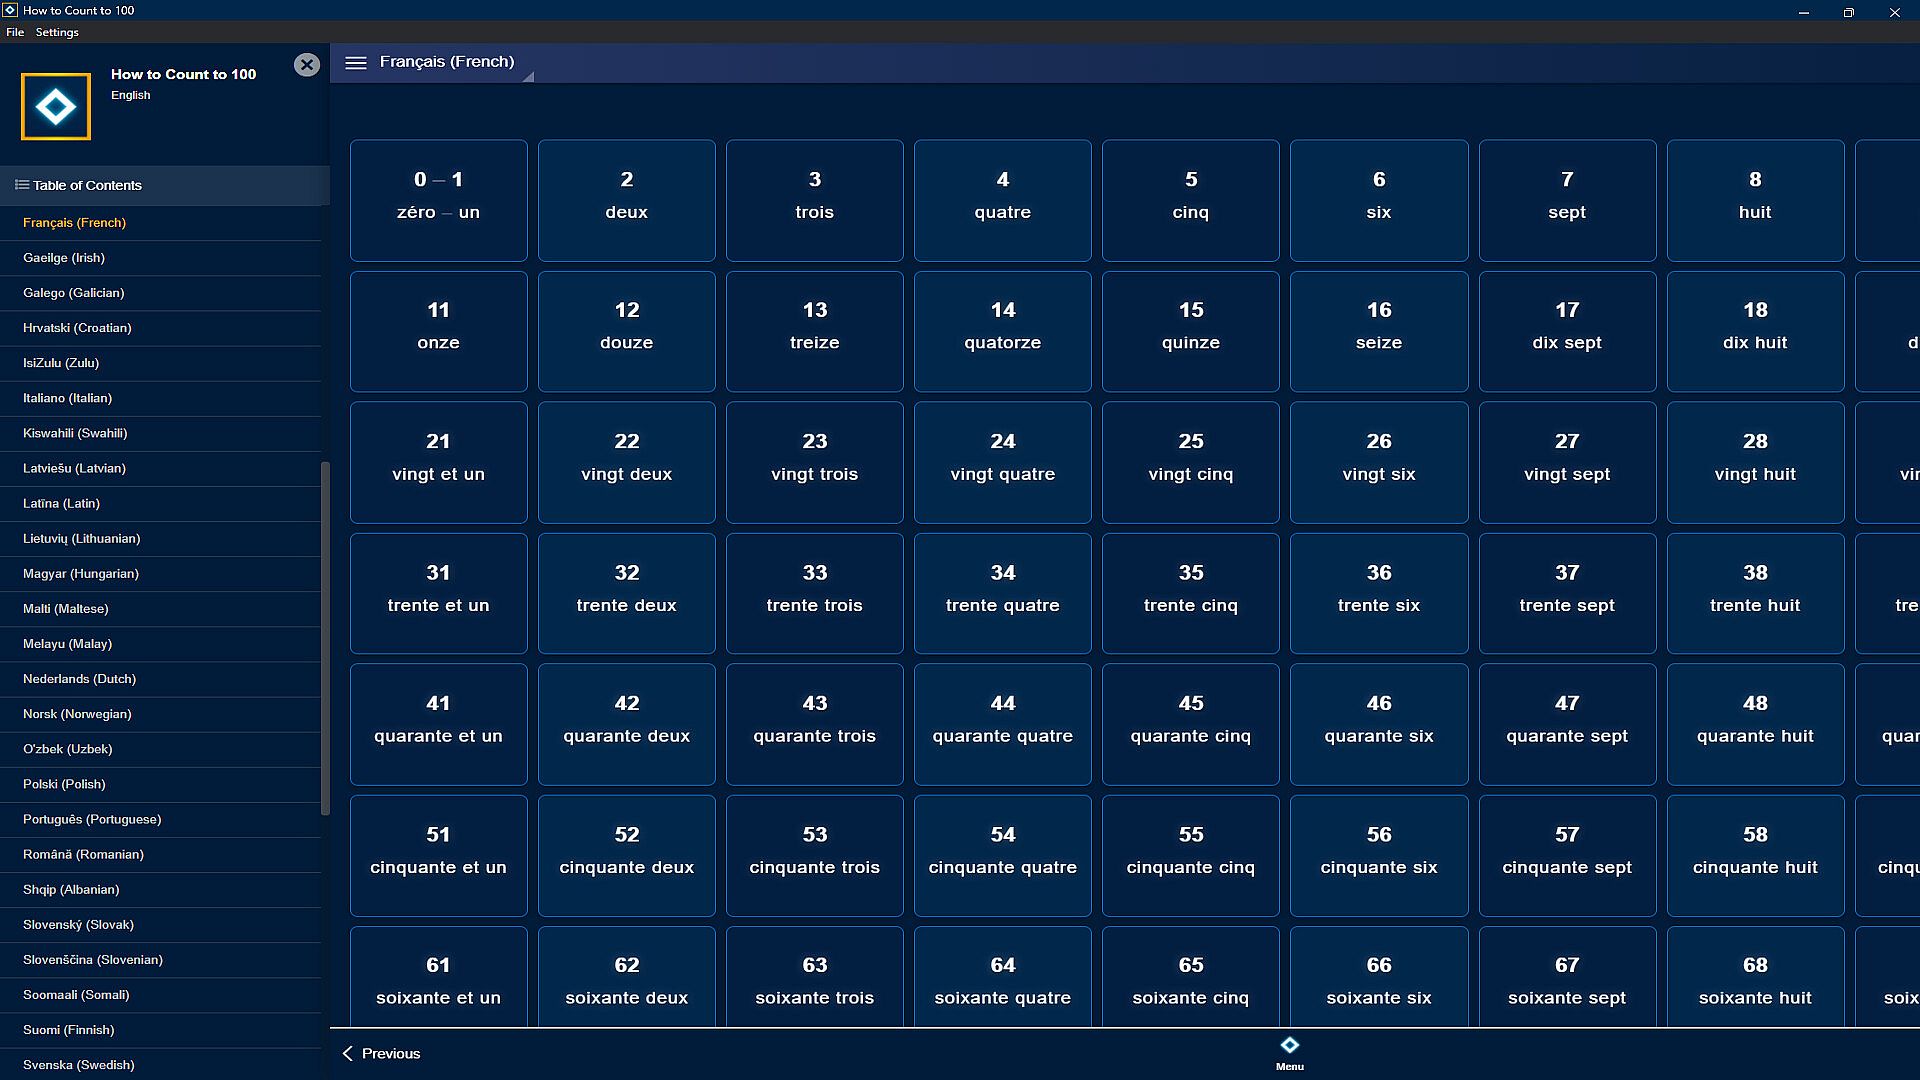Open the File menu
Screen dimensions: 1920x1080
pyautogui.click(x=15, y=32)
